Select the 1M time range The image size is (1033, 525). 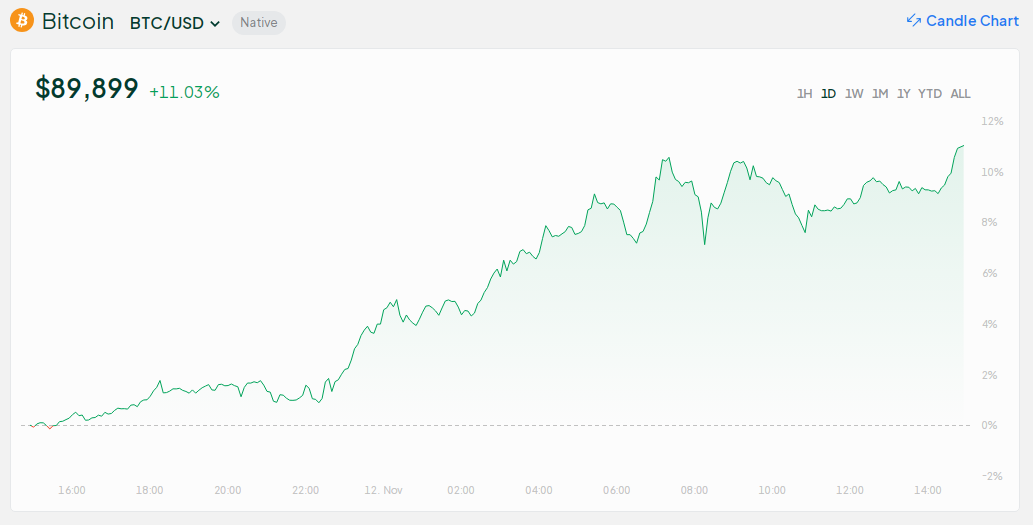[x=880, y=94]
